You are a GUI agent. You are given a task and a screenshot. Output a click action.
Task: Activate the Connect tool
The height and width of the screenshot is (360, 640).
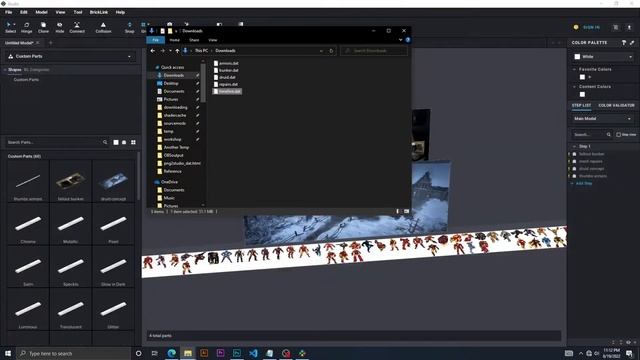[x=77, y=27]
